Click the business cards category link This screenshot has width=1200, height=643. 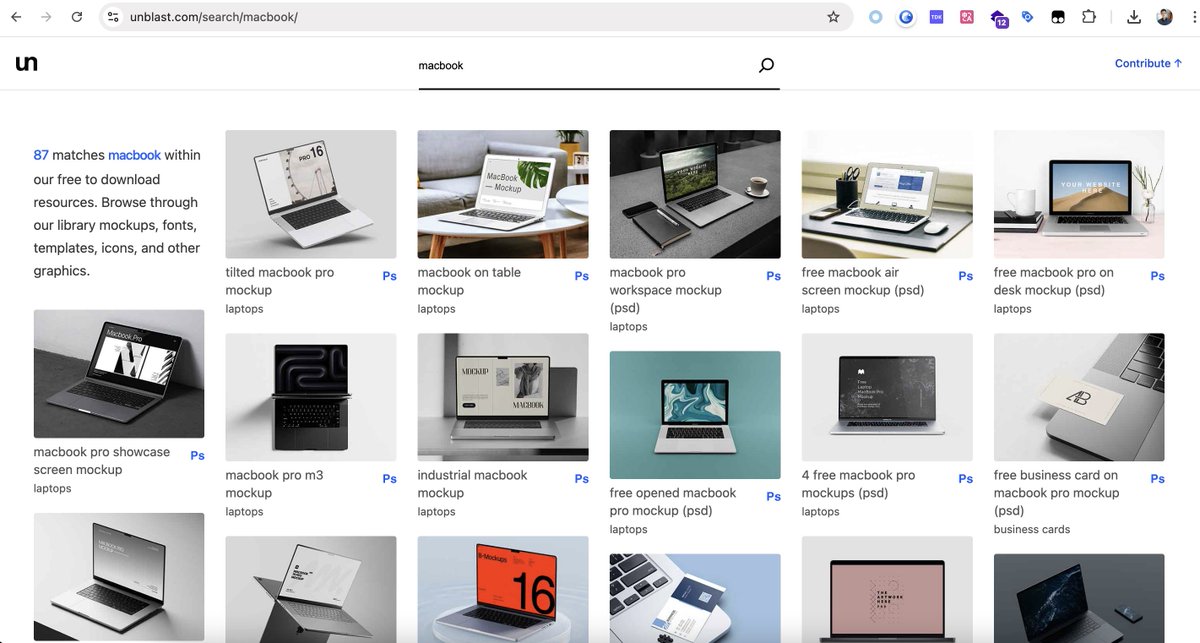click(1032, 530)
